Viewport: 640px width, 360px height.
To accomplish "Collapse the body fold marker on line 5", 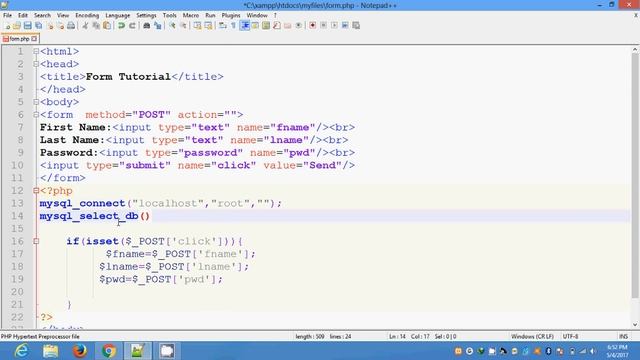I will pos(36,102).
